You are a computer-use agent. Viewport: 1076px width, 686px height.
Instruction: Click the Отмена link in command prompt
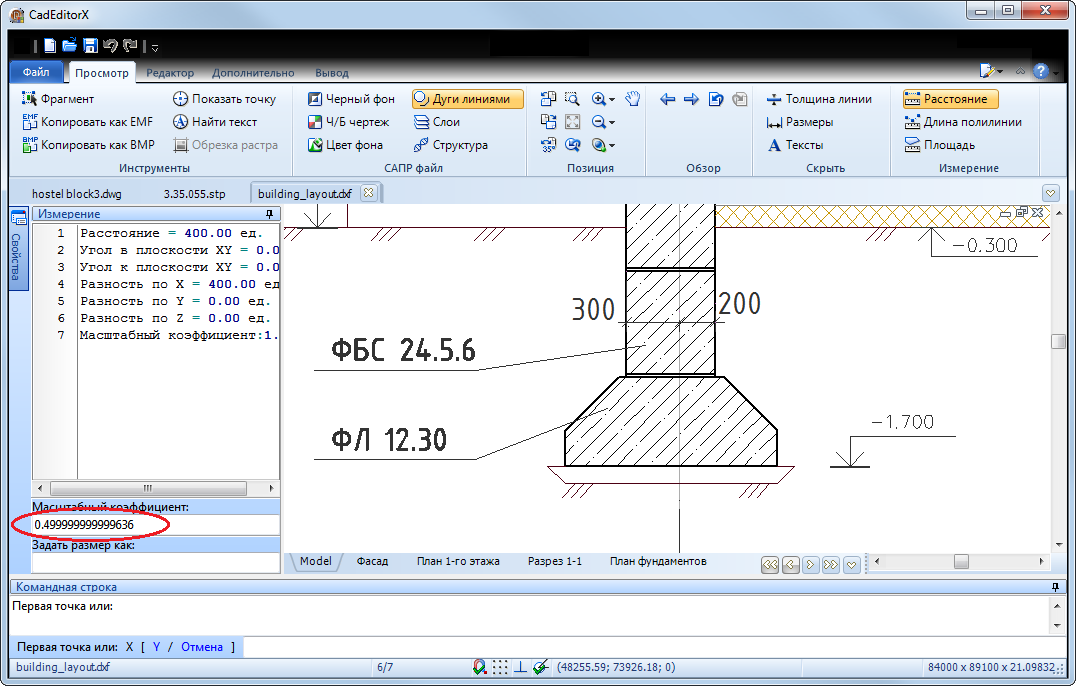tap(202, 647)
